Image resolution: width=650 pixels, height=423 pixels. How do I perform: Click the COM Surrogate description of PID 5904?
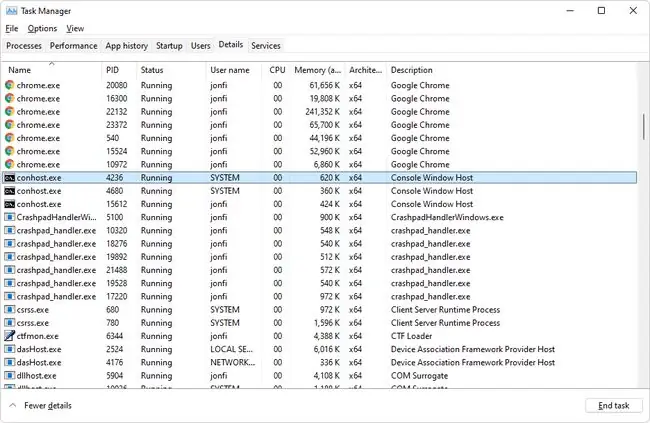pos(419,376)
